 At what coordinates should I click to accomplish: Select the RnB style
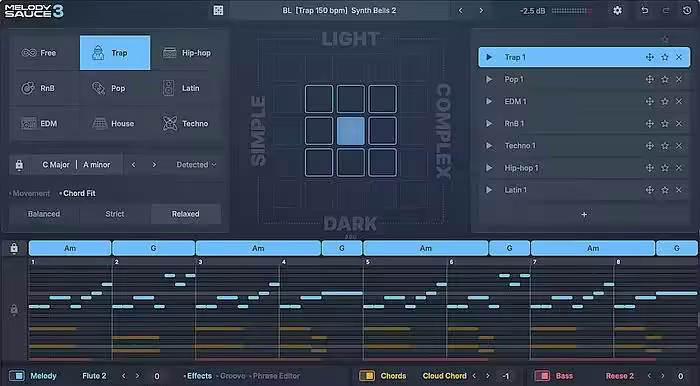(x=45, y=88)
